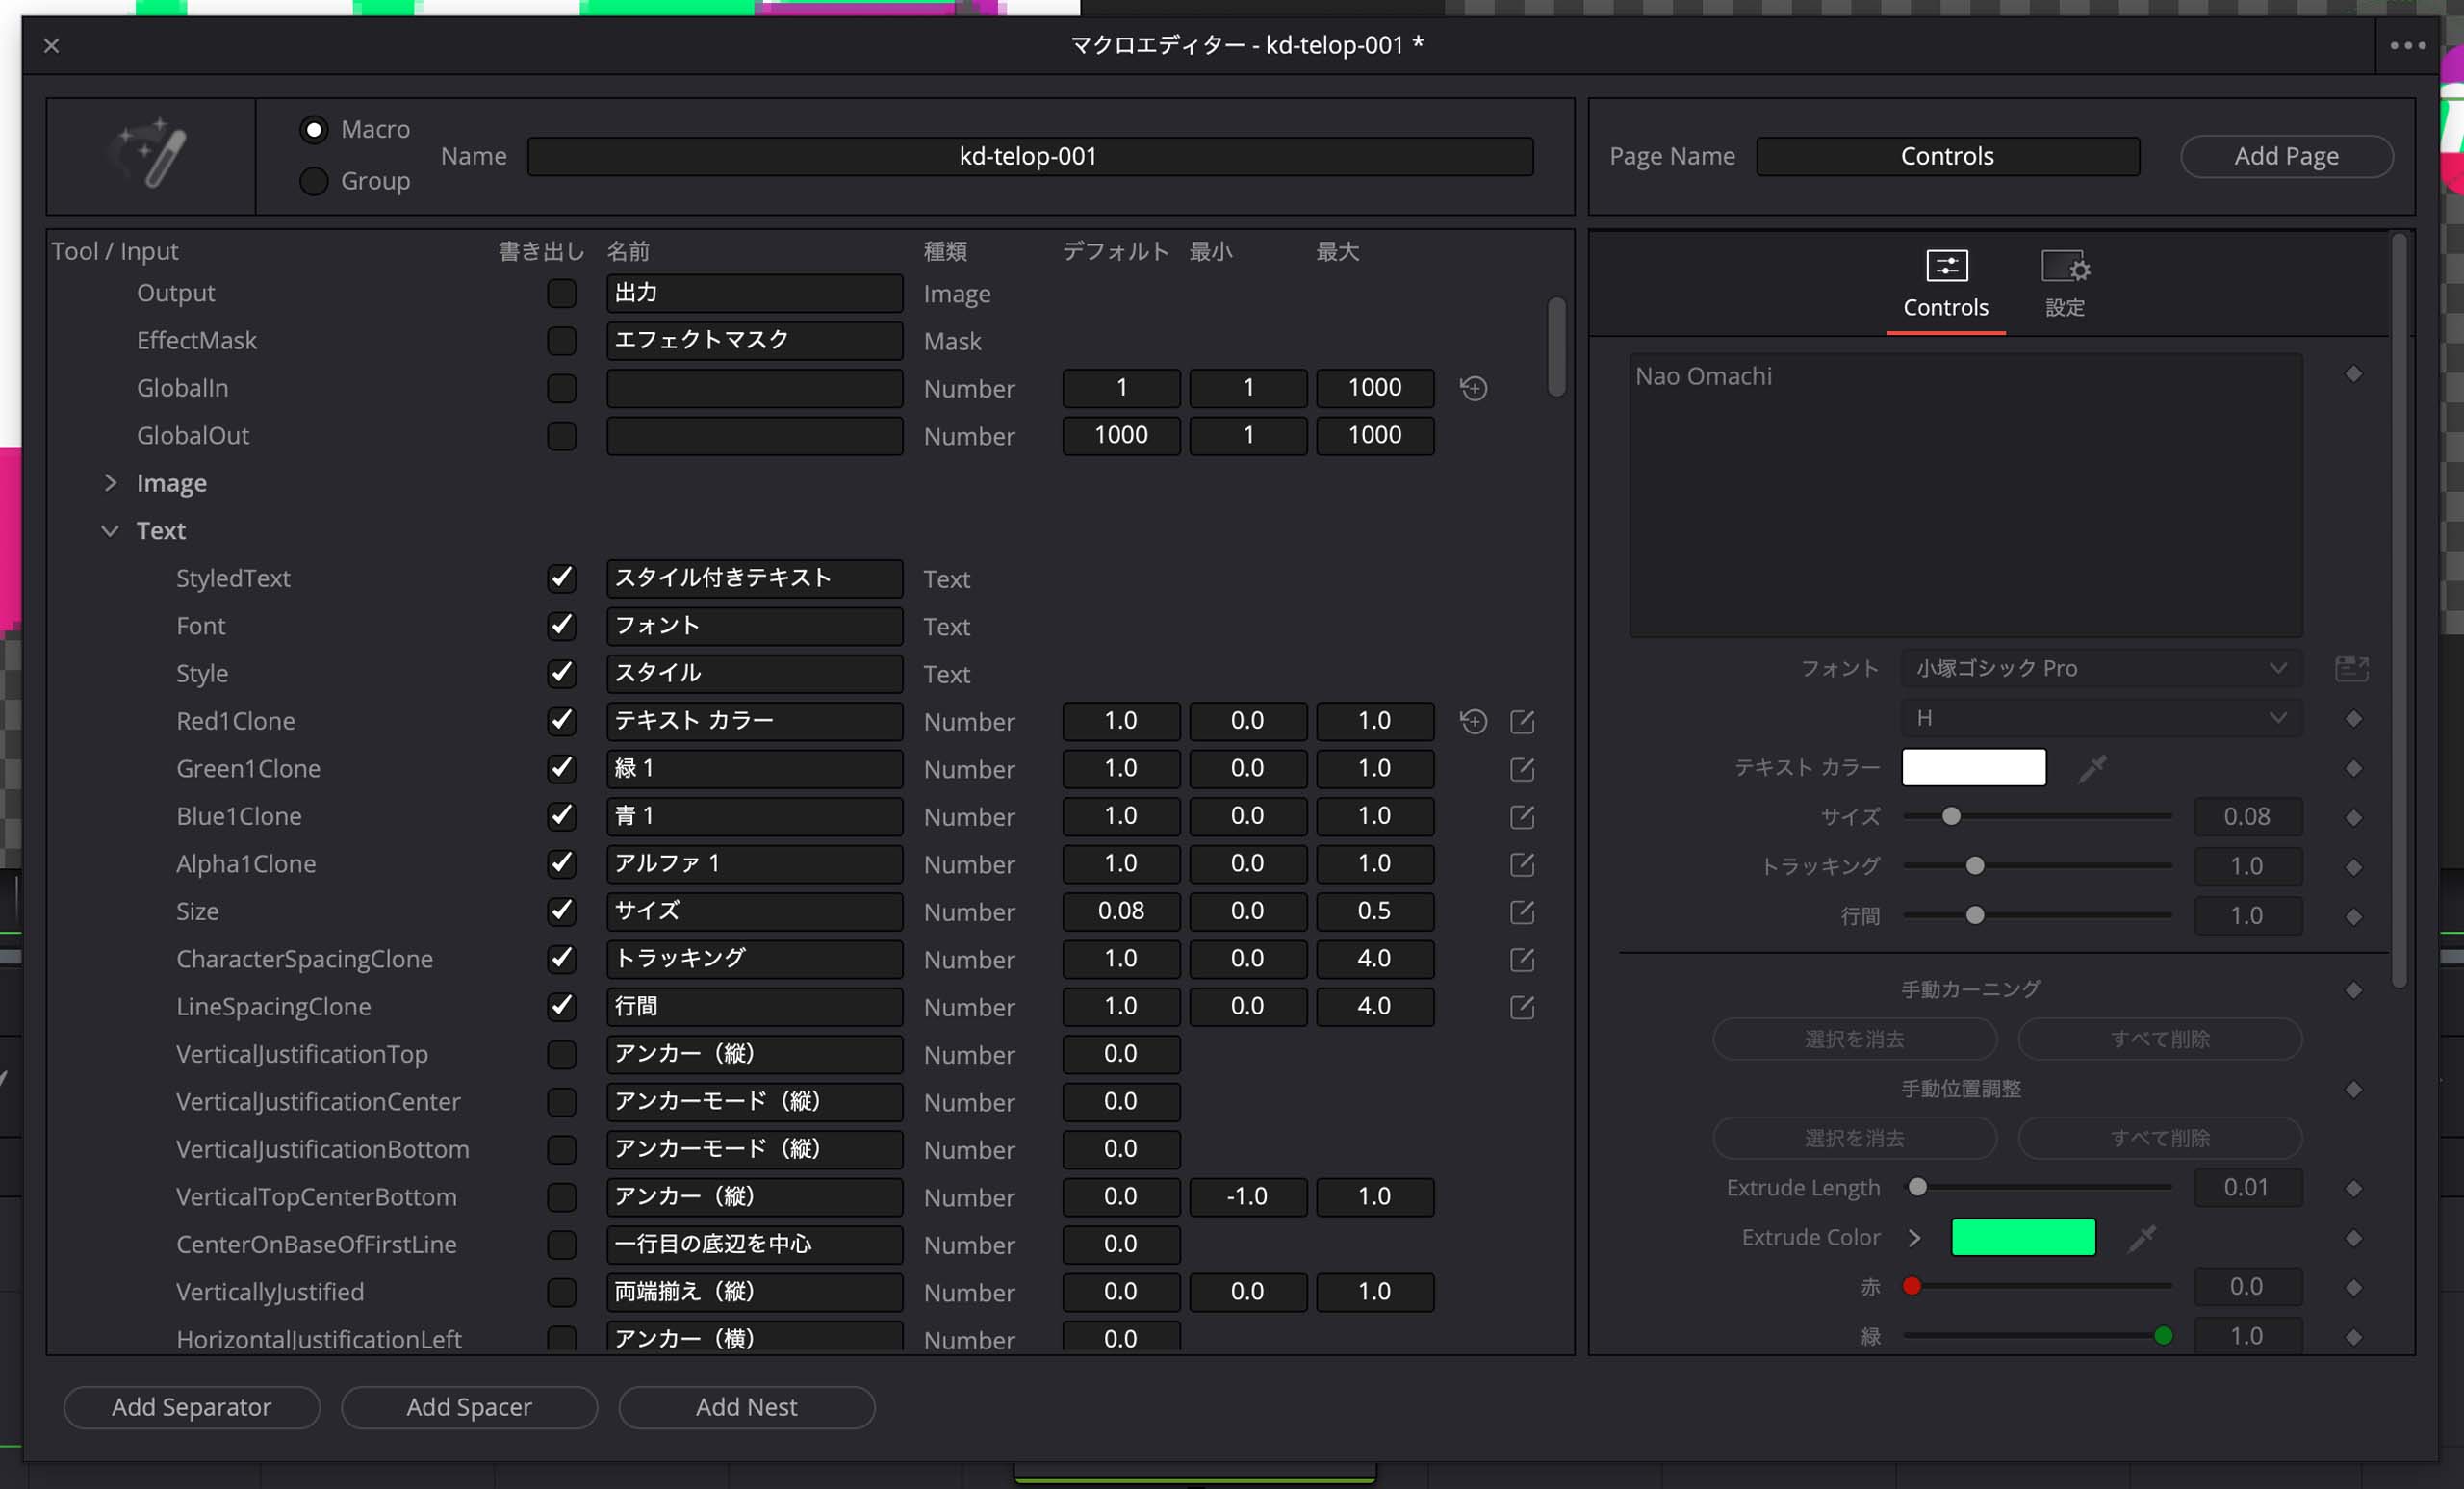Click keyframe diamond next to サイズ
Viewport: 2464px width, 1489px height.
coord(2353,817)
